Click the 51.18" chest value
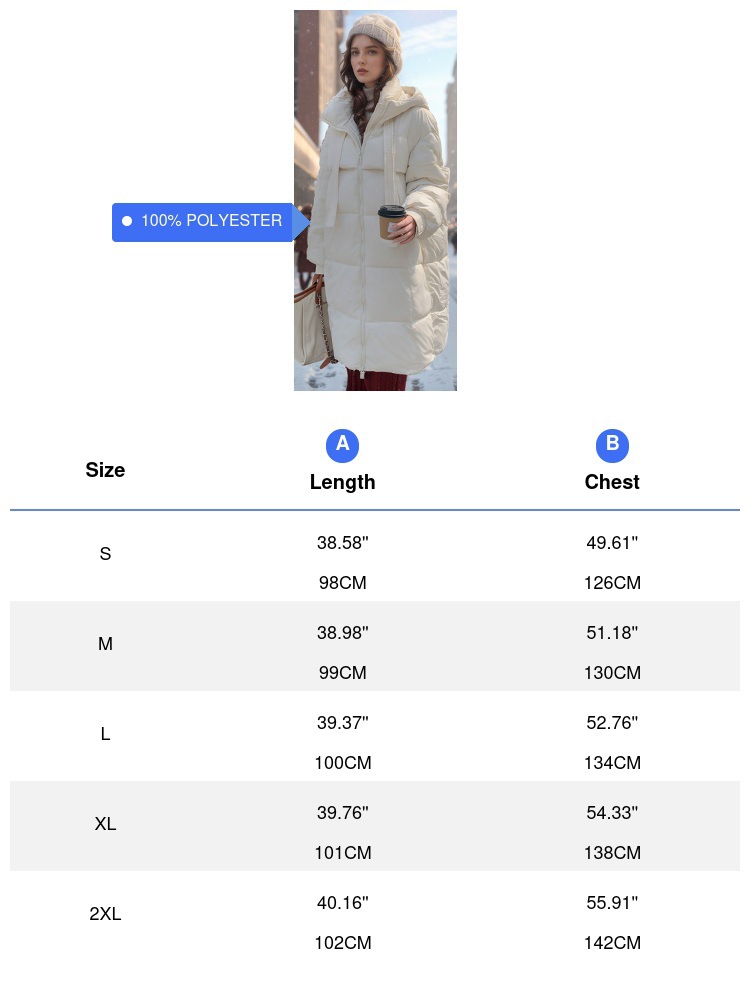The image size is (750, 1000). coord(612,633)
